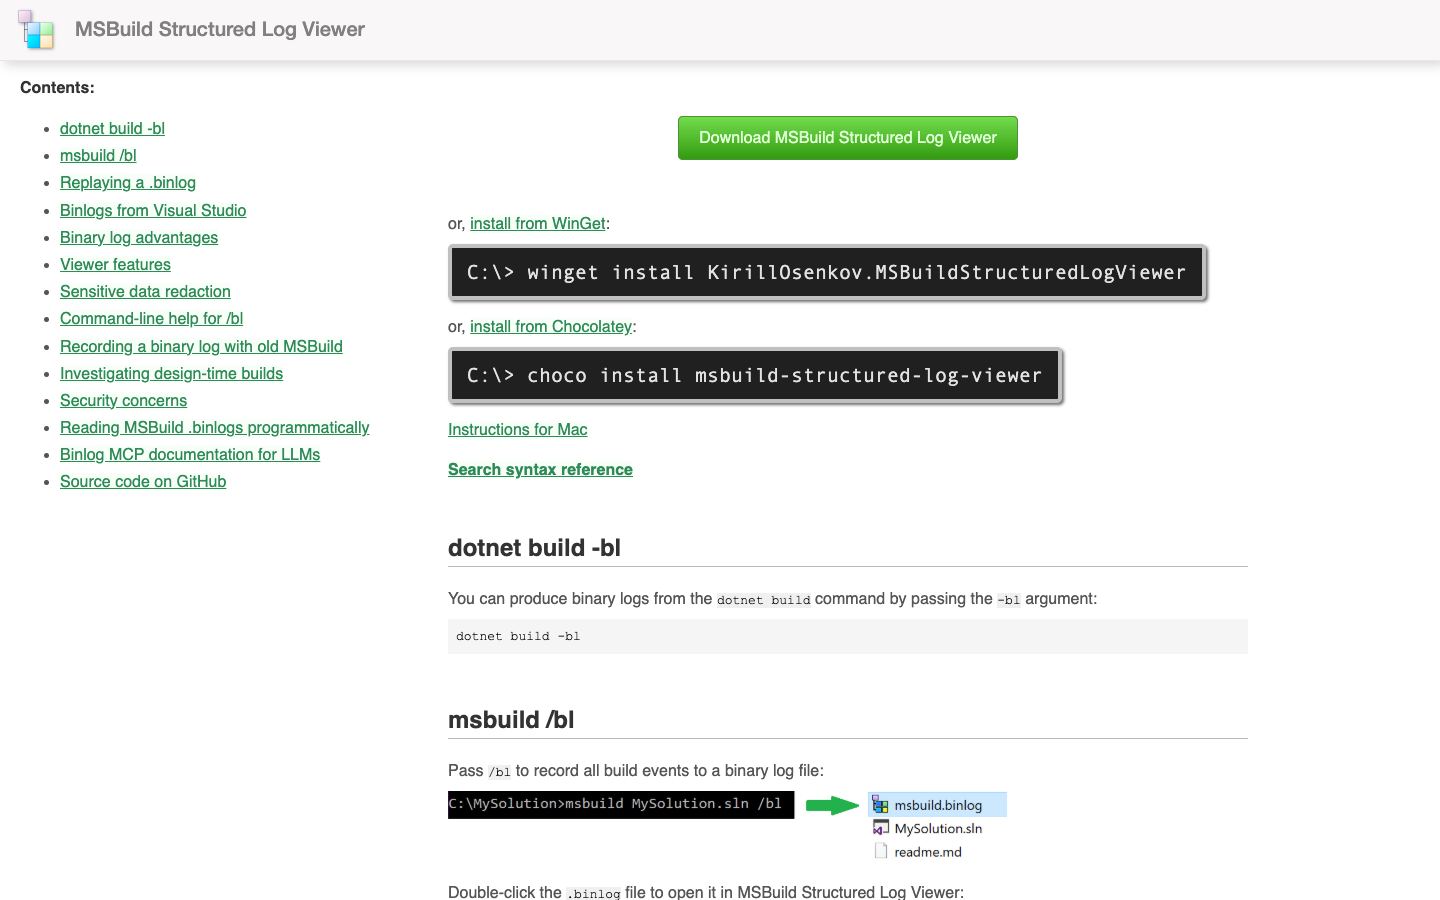Click the msbuild.binlog file icon

[880, 805]
